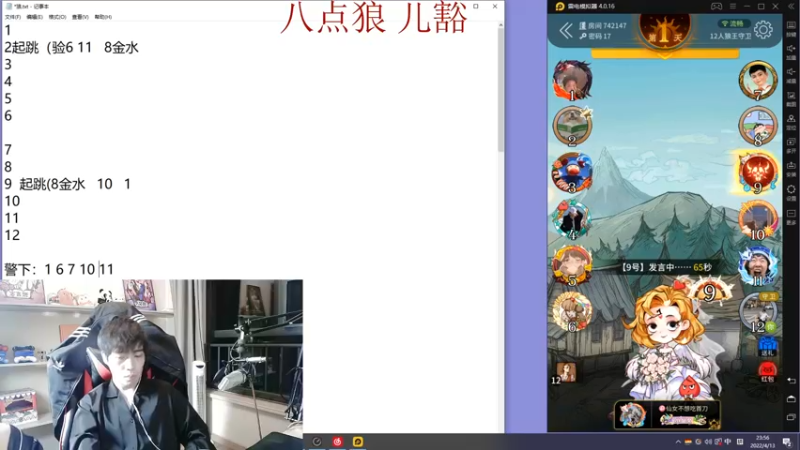Open the game settings gear icon
This screenshot has width=800, height=450.
pyautogui.click(x=763, y=30)
